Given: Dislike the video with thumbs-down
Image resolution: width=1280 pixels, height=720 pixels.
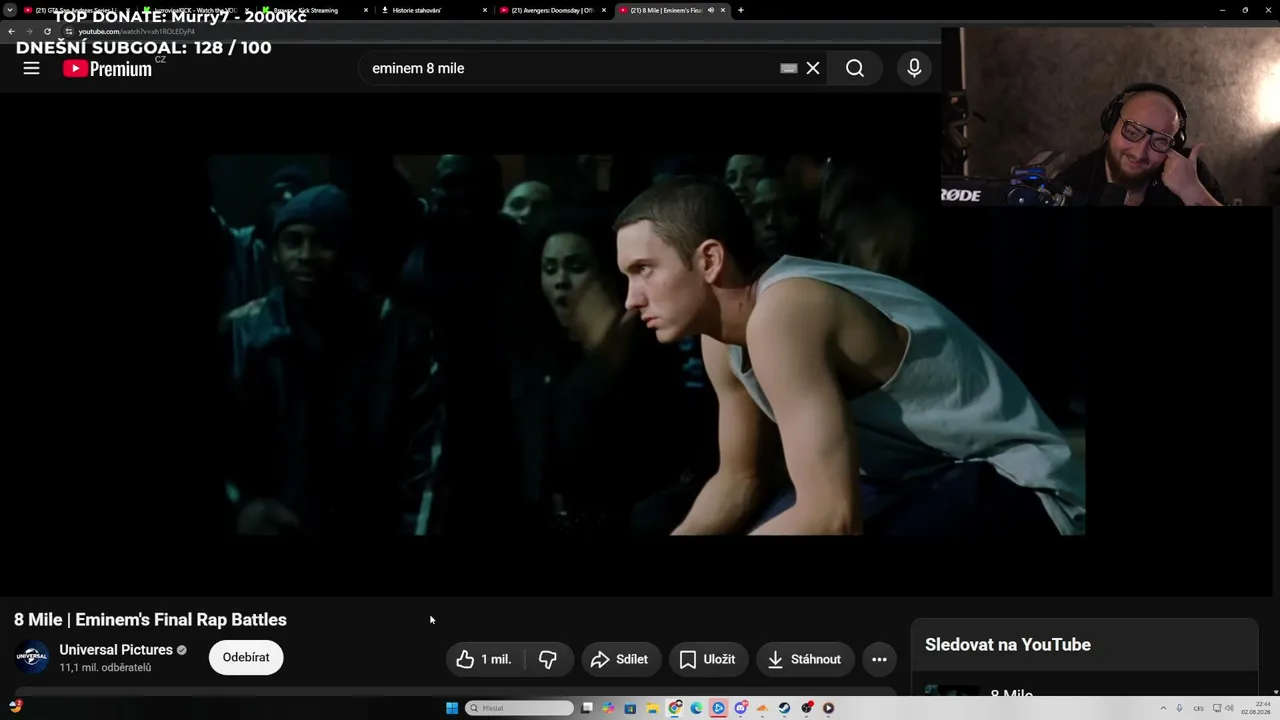Looking at the screenshot, I should point(548,659).
